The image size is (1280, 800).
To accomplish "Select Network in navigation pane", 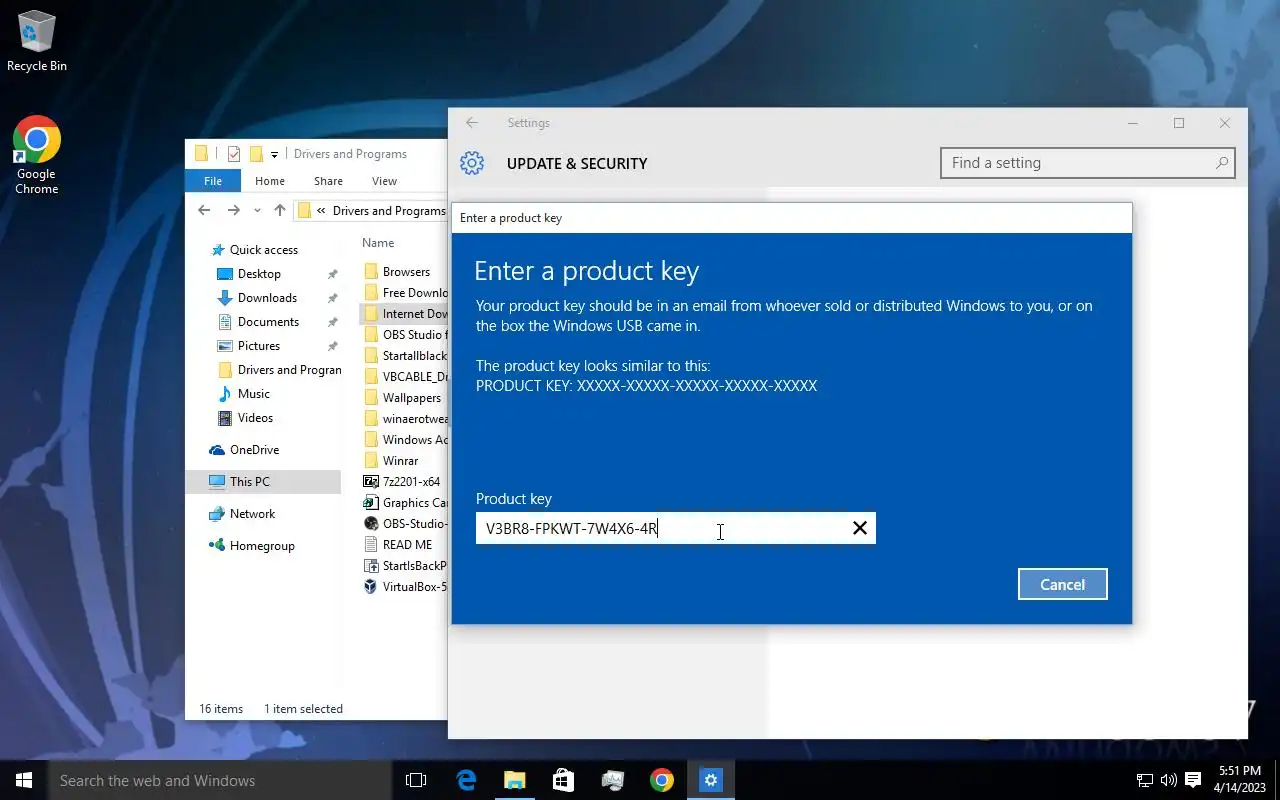I will (x=252, y=514).
